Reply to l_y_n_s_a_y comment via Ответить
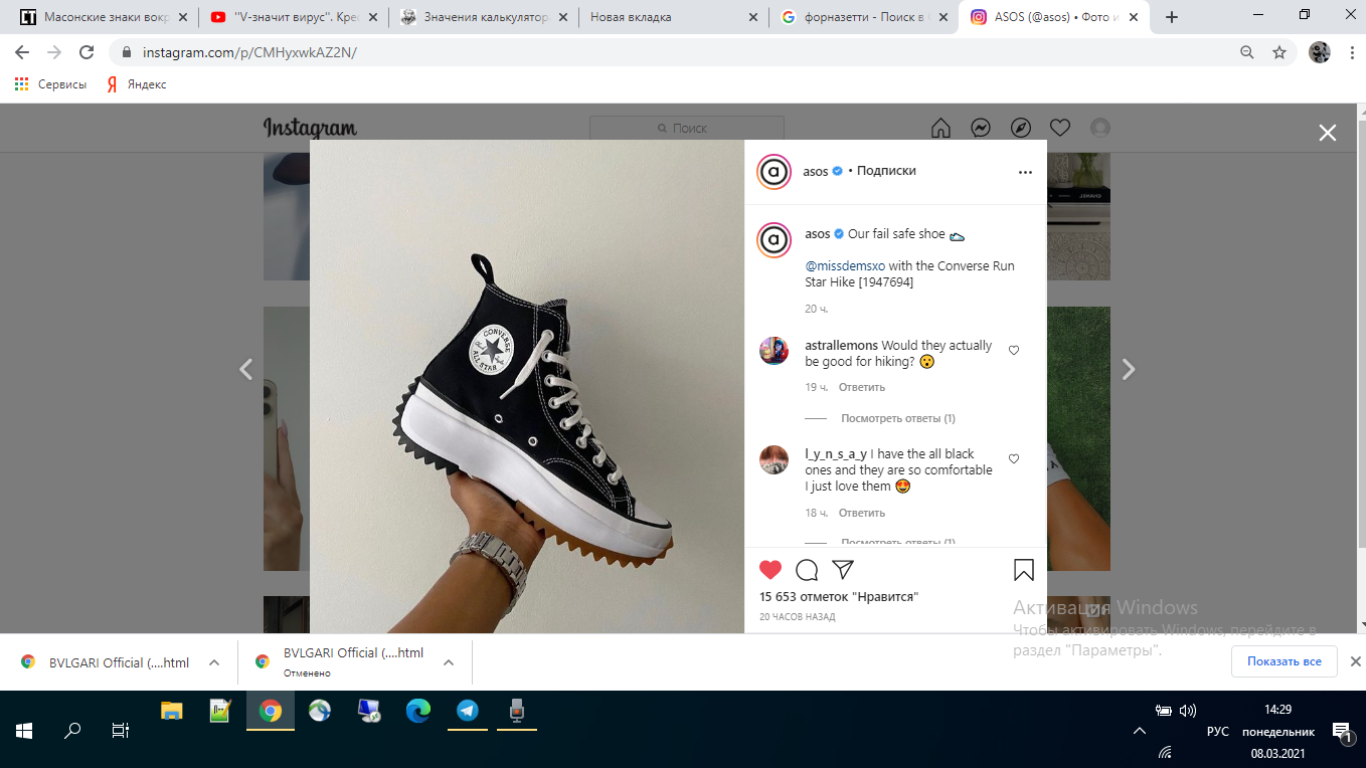Image resolution: width=1366 pixels, height=768 pixels. (x=861, y=513)
